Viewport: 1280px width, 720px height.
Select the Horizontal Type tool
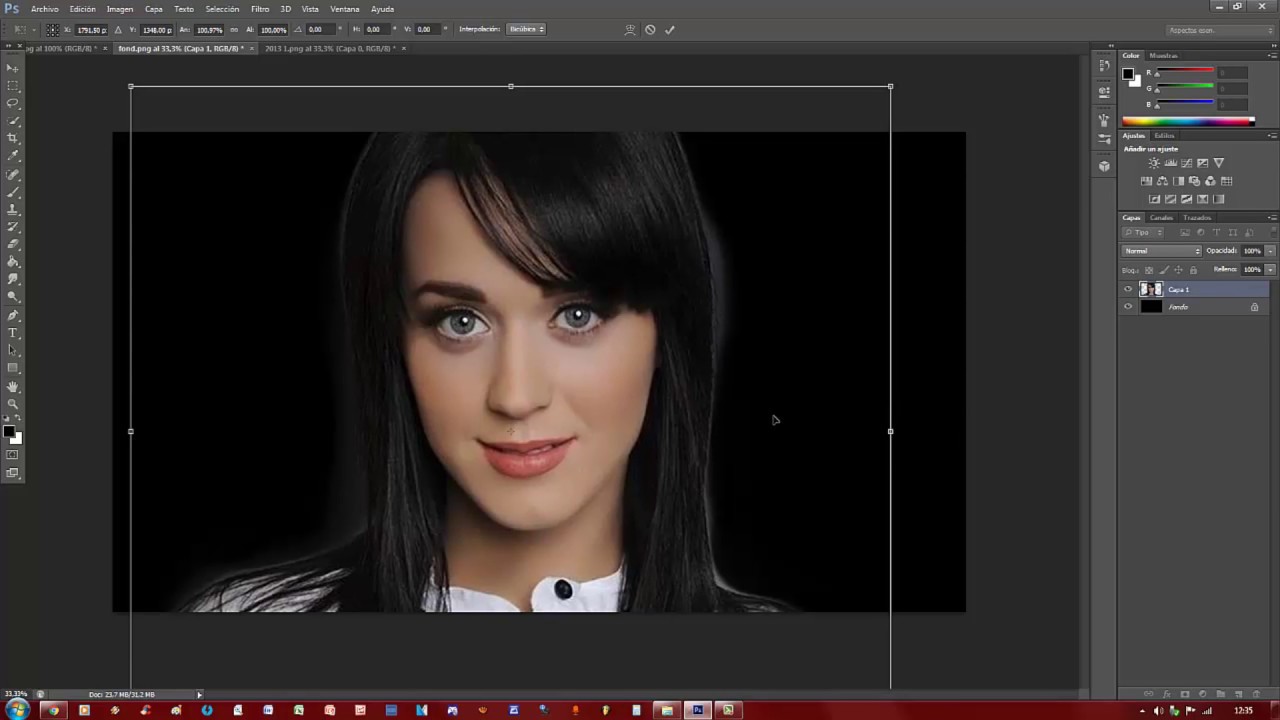13,333
